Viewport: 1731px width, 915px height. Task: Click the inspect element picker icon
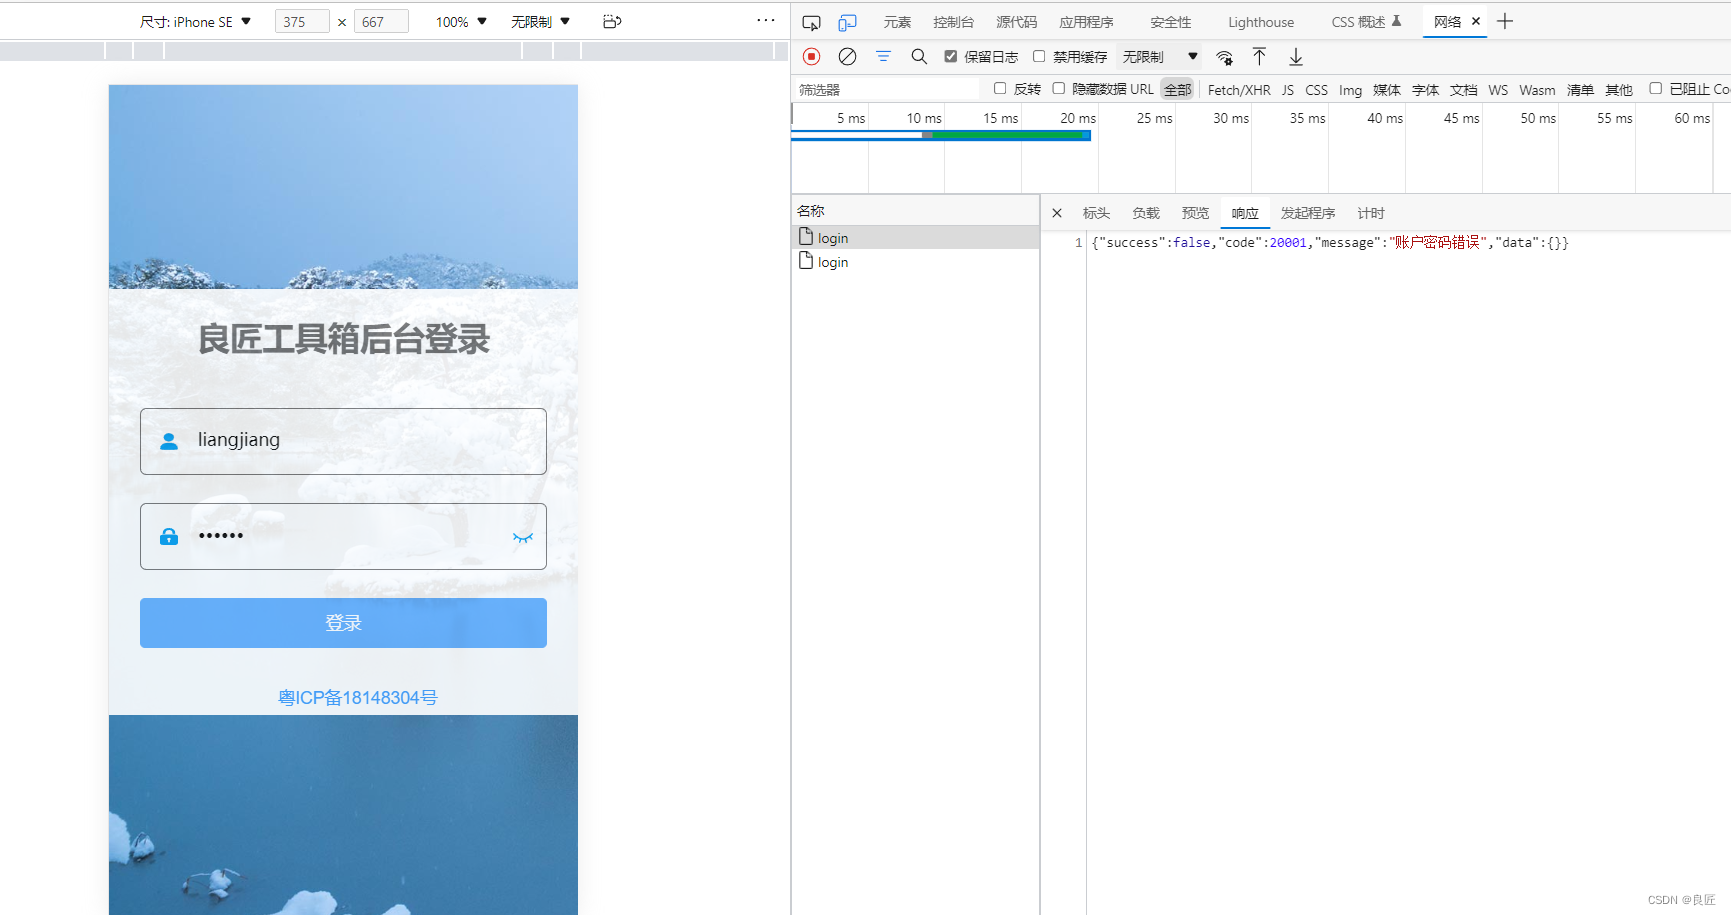coord(811,22)
